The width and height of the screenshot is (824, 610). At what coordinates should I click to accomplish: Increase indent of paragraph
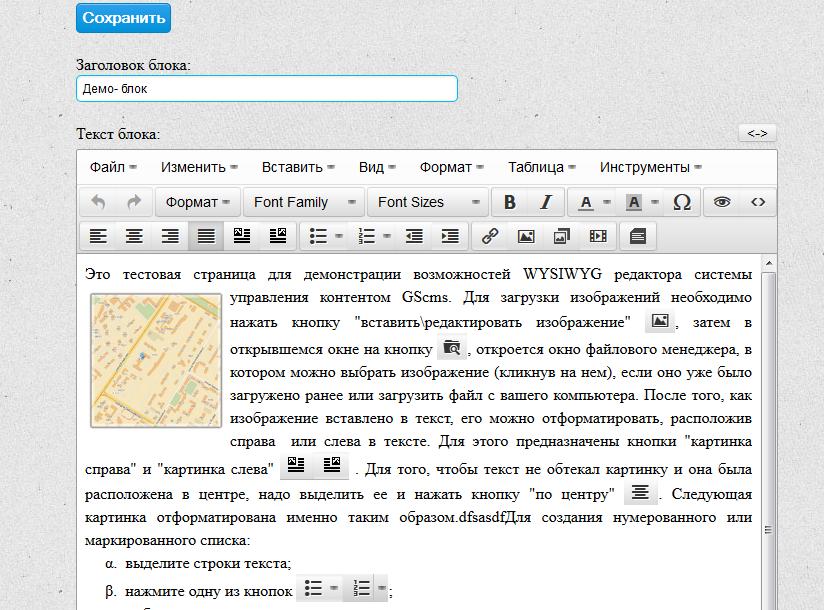450,236
